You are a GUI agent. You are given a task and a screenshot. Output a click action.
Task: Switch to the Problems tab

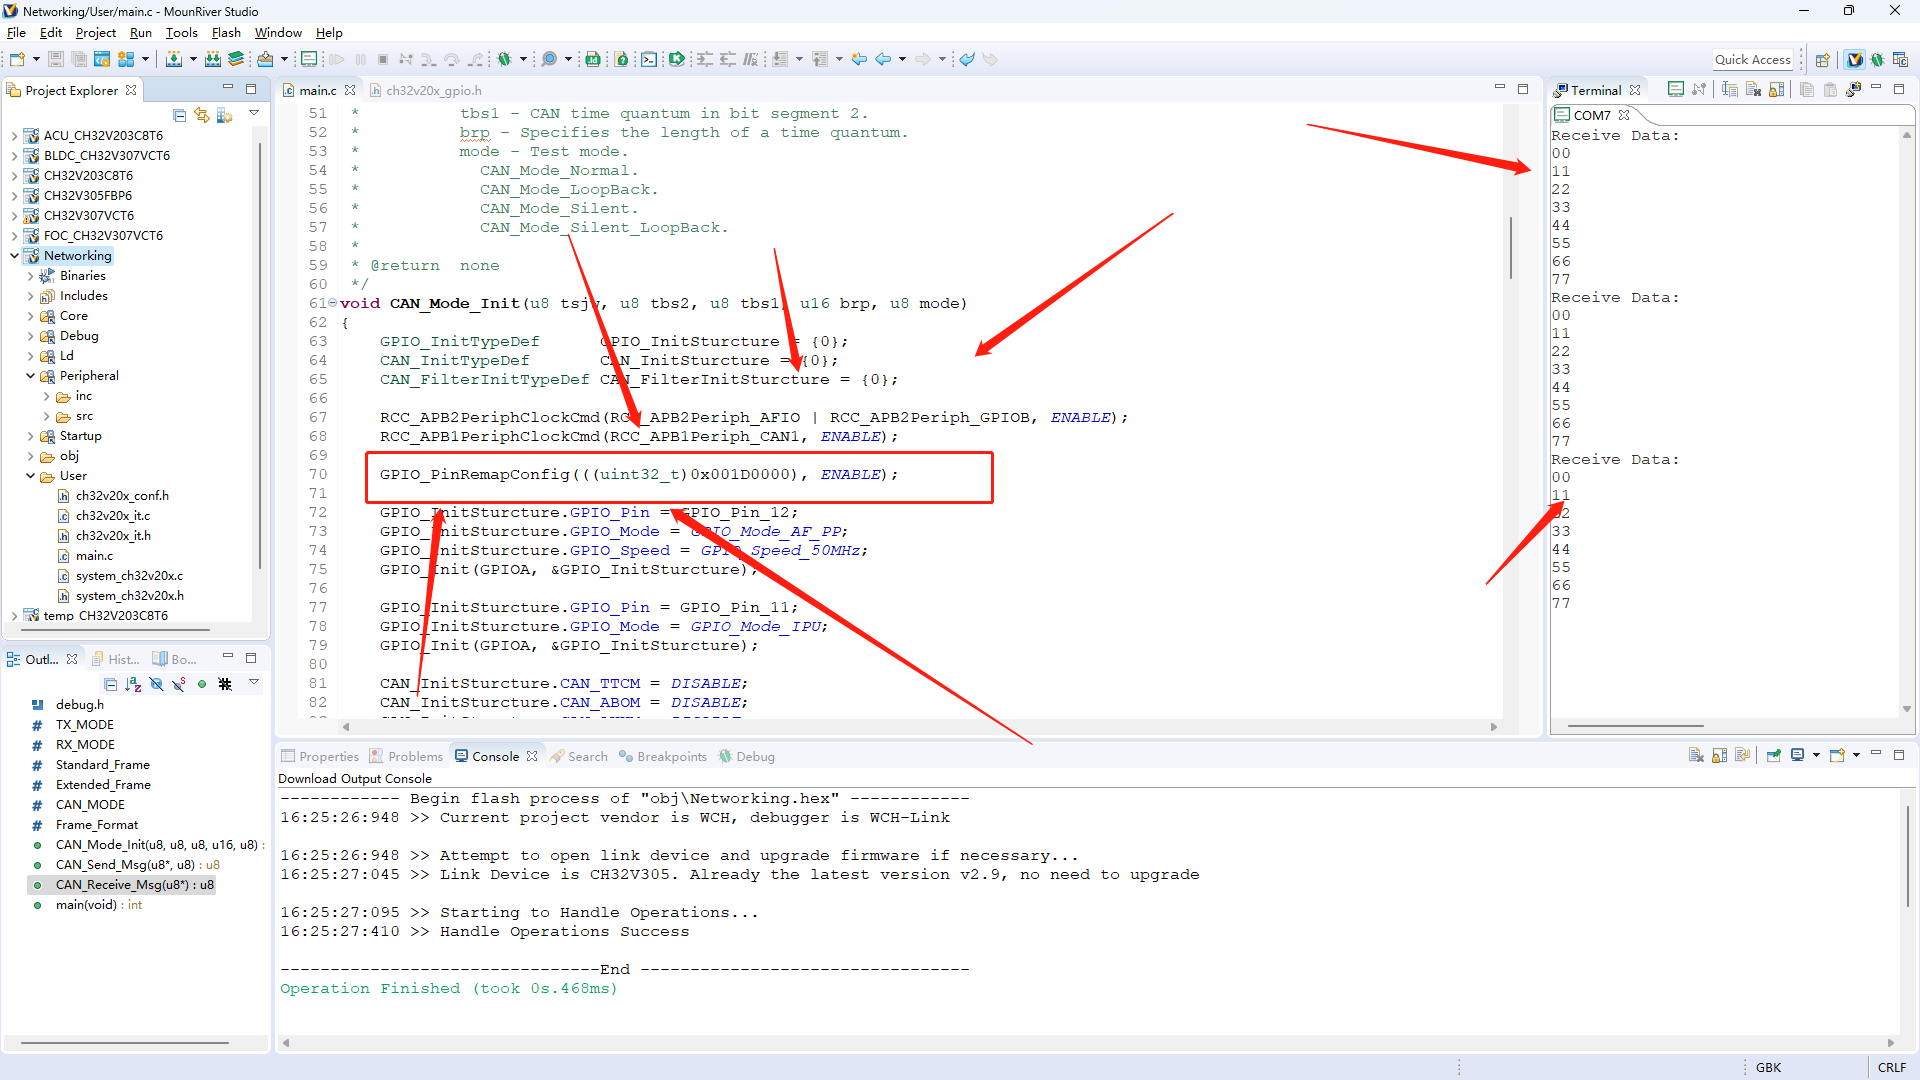click(414, 757)
